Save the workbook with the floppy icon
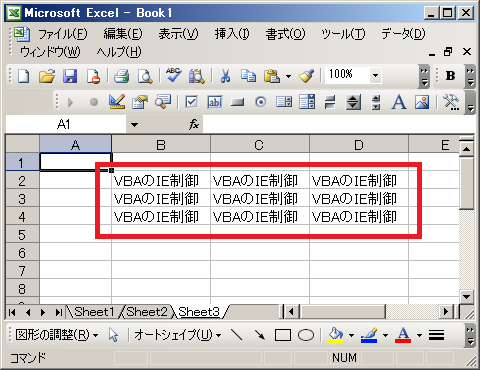 click(70, 76)
